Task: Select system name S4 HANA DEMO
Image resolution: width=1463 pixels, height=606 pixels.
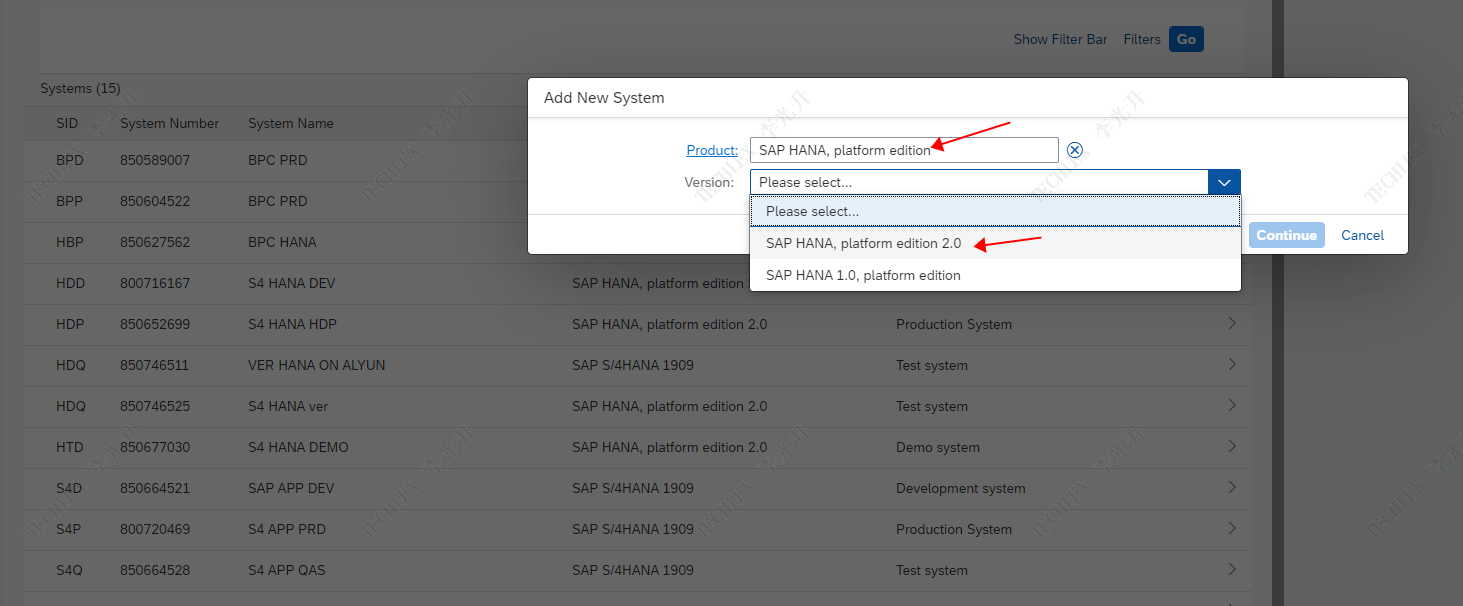Action: tap(298, 447)
